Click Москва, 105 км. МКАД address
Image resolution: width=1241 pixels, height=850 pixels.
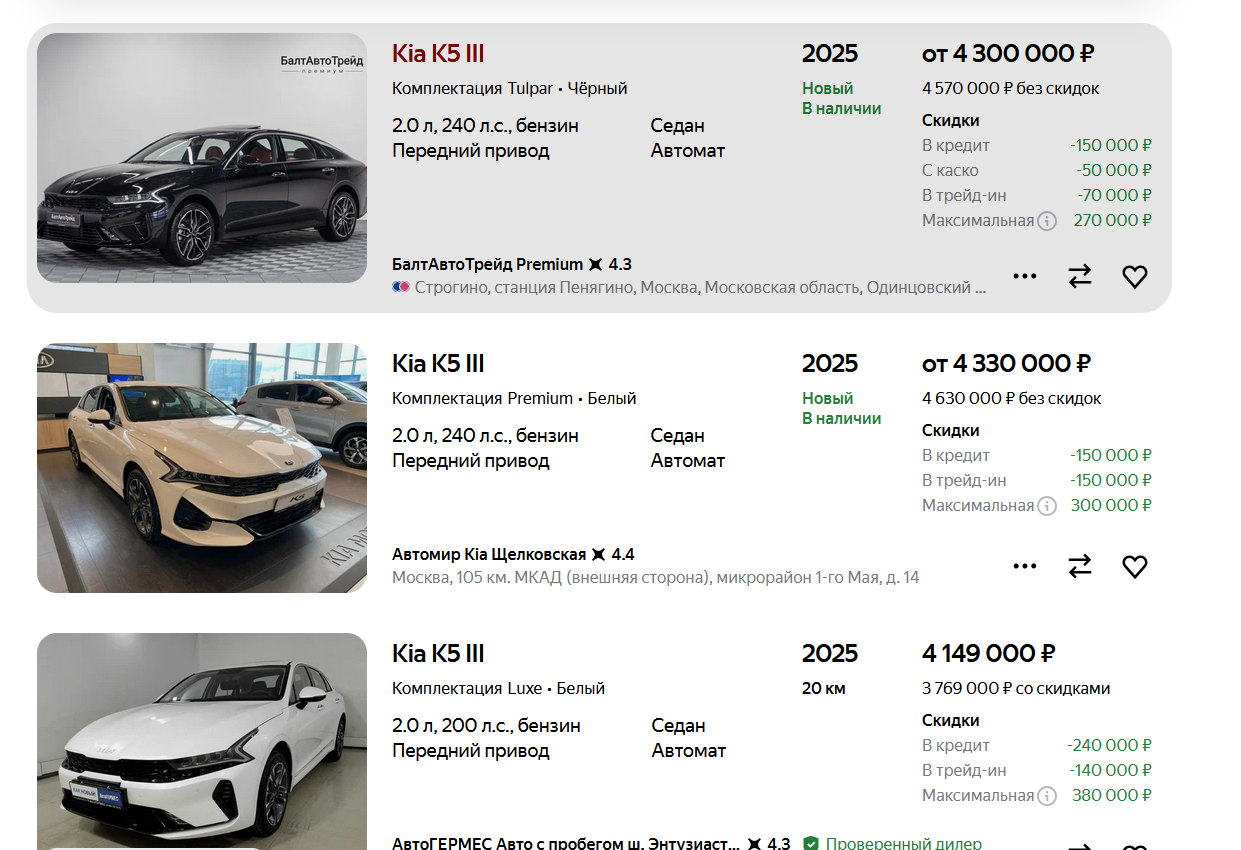[655, 578]
